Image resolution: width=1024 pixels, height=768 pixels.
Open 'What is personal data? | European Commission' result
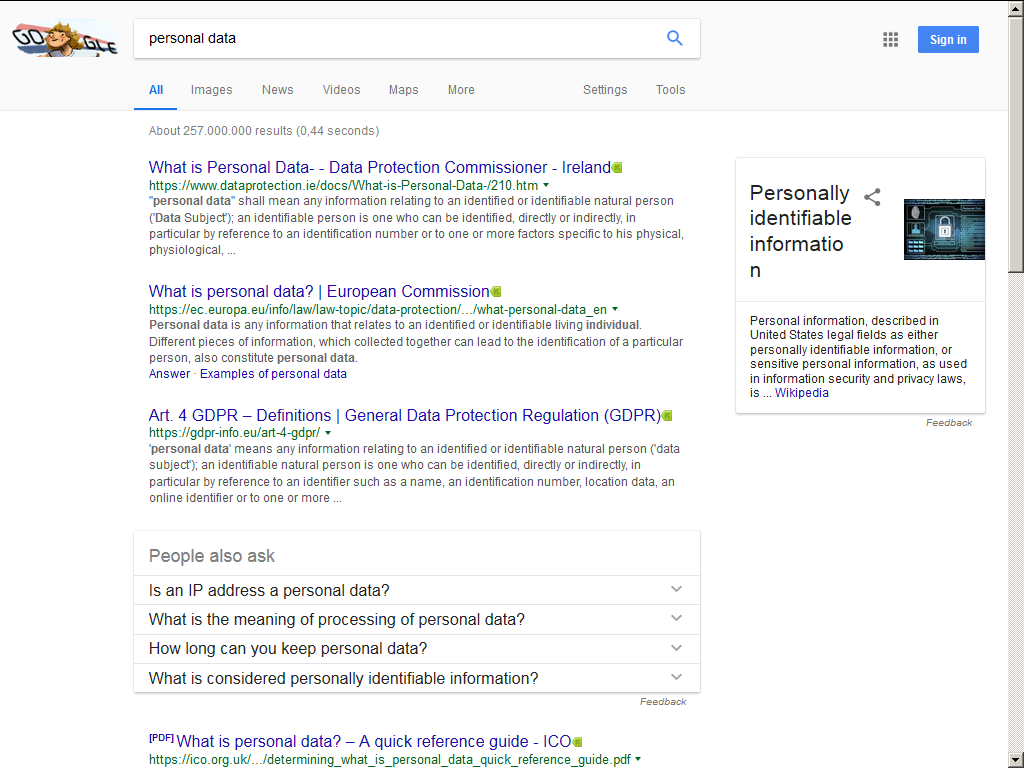tap(319, 291)
